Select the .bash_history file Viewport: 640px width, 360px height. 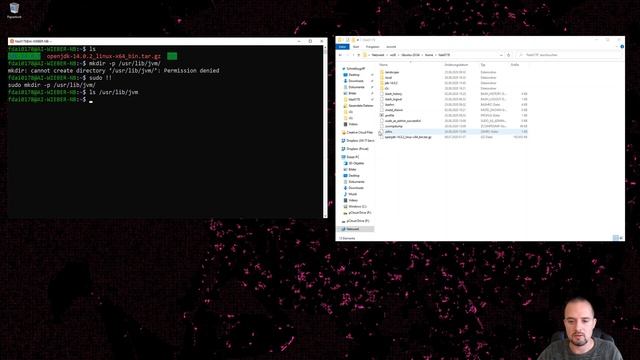pyautogui.click(x=393, y=94)
